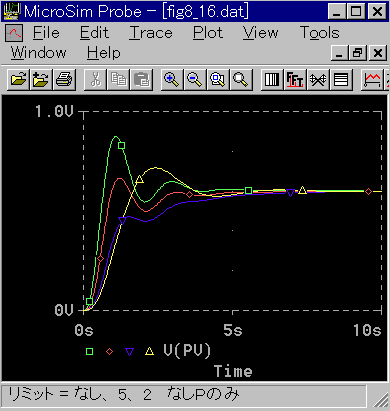The image size is (390, 411).
Task: Click the yellow triangle marker on curve
Action: pos(139,179)
